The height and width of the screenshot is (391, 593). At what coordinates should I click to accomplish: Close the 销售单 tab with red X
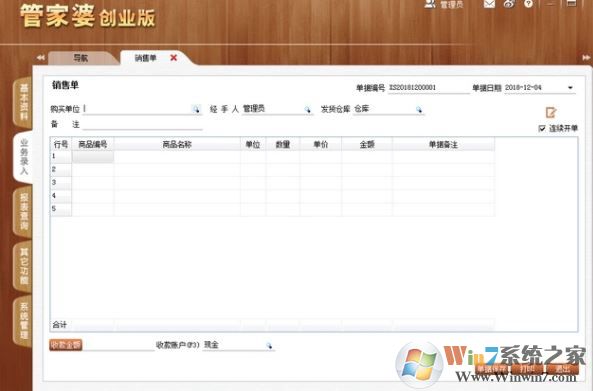click(x=174, y=57)
